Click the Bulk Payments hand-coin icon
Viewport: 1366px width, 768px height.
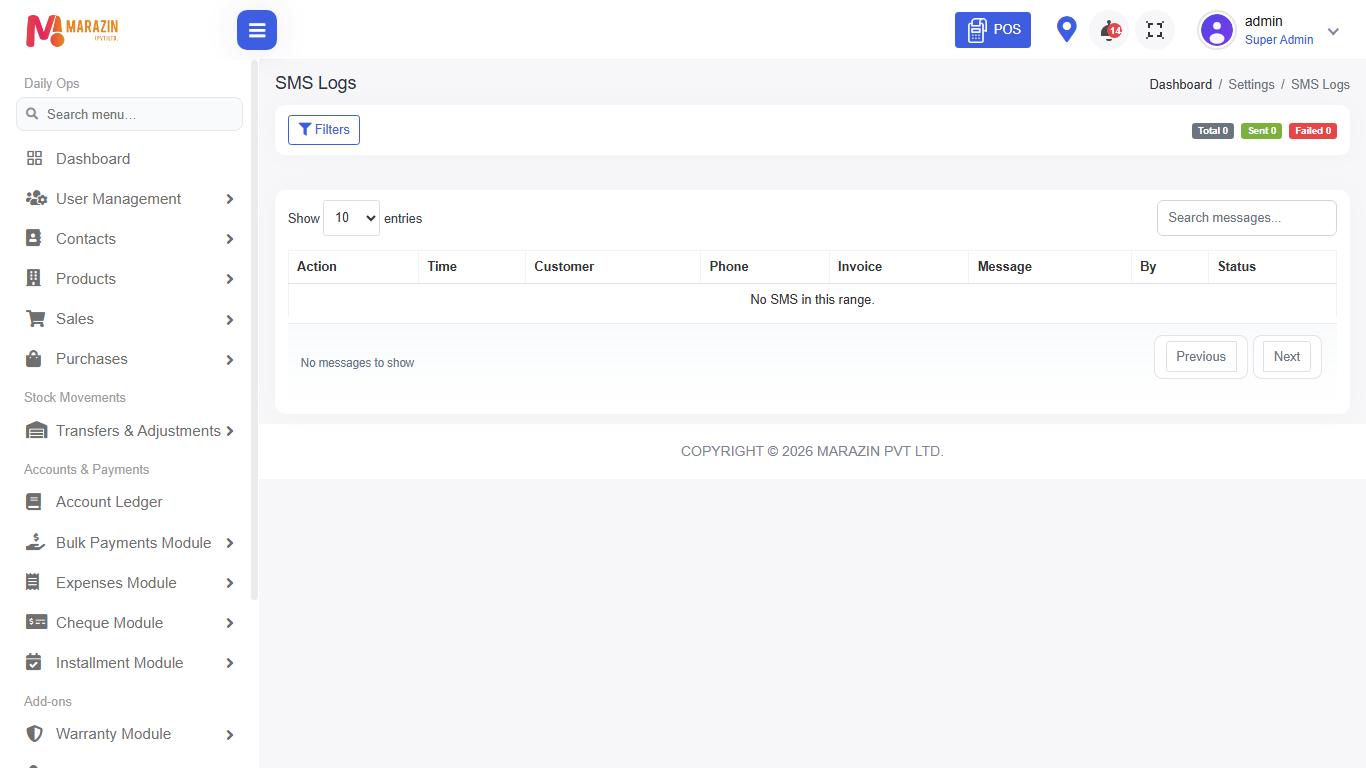(36, 543)
